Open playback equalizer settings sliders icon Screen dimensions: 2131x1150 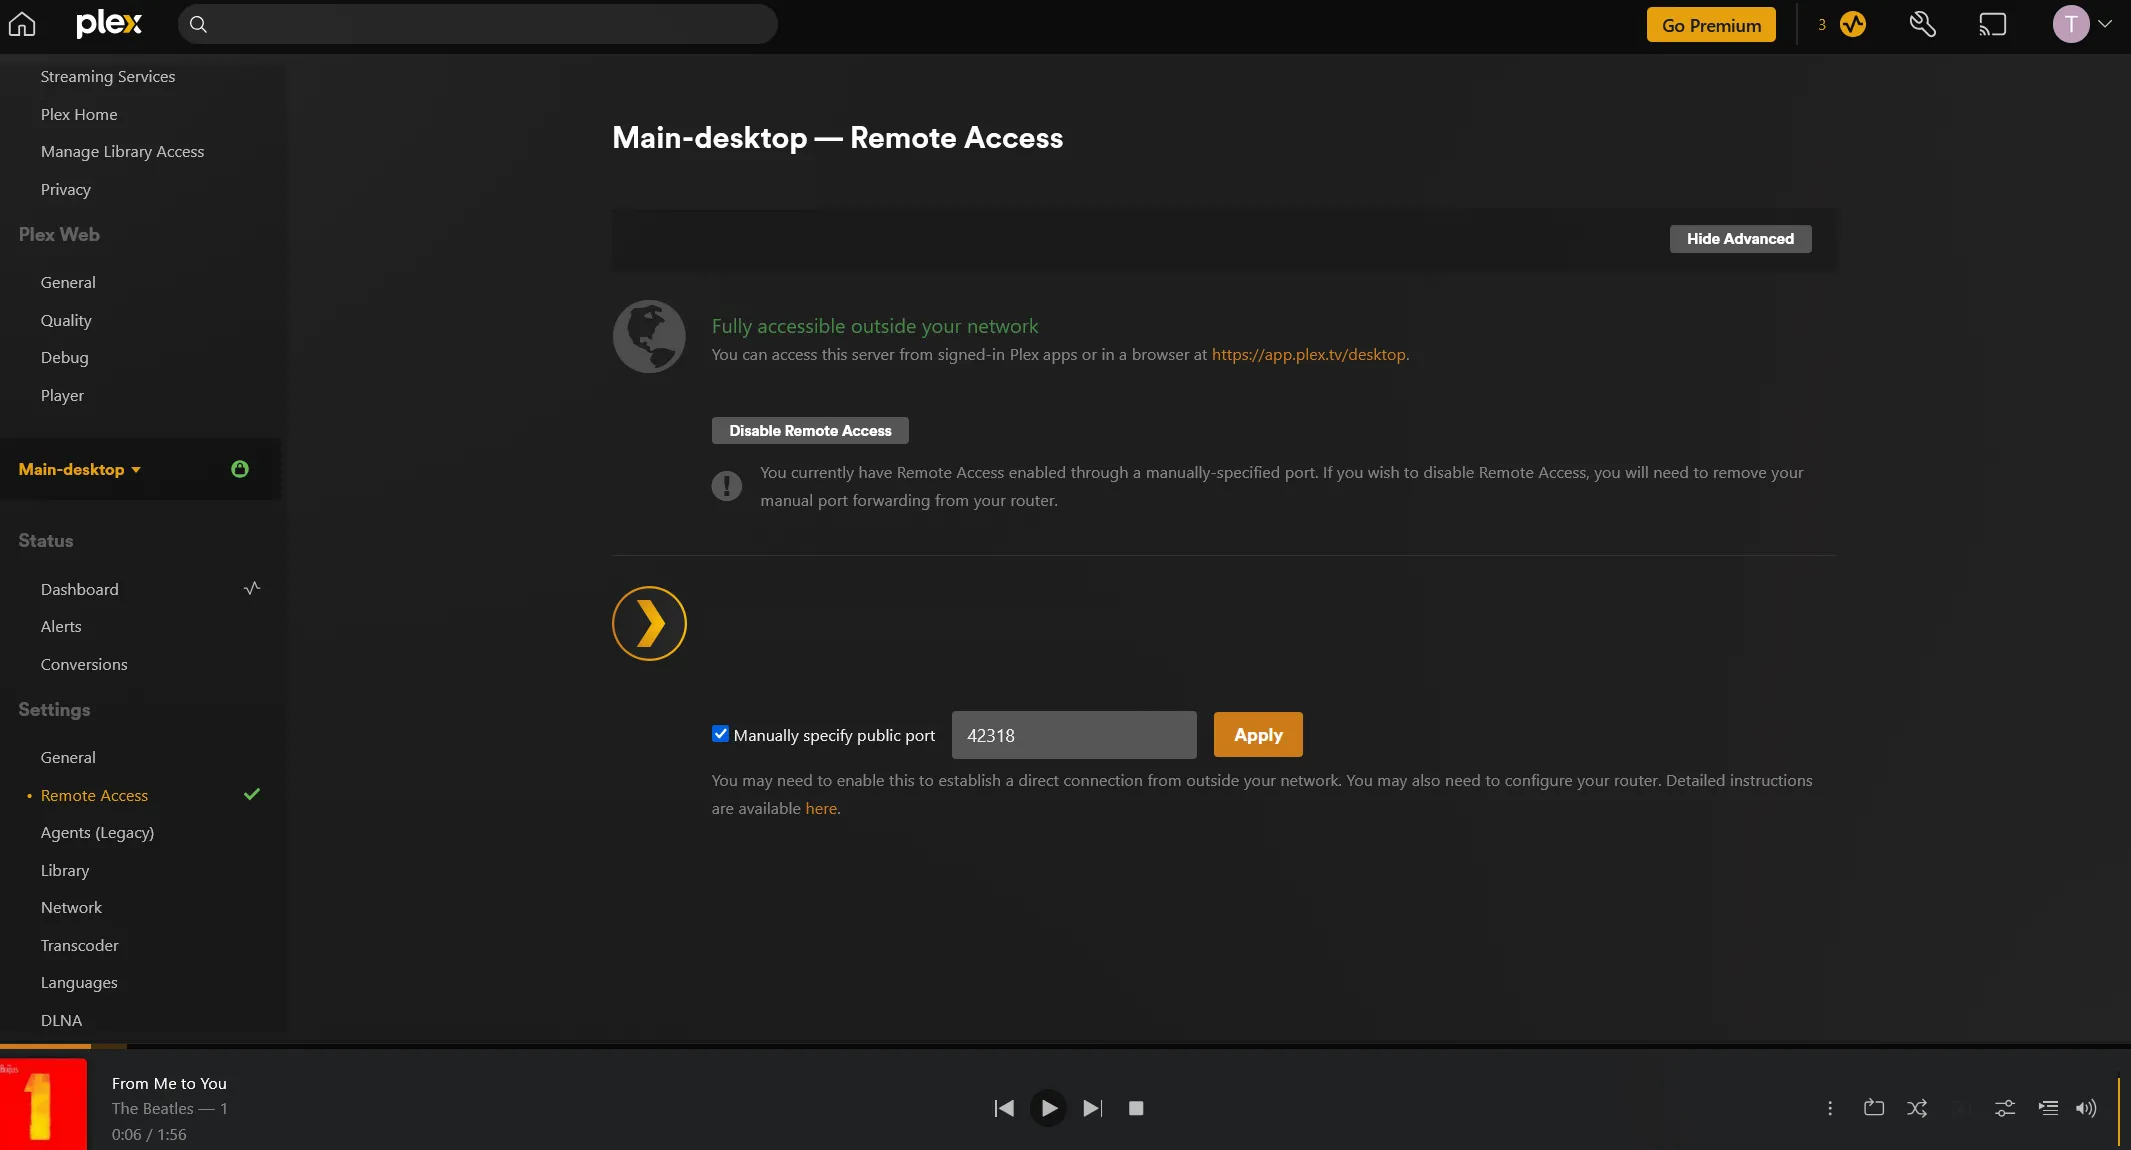tap(2005, 1108)
